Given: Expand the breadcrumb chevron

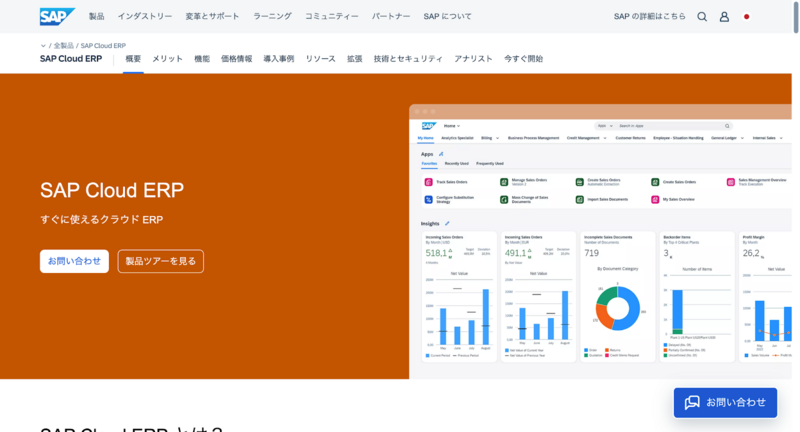Looking at the screenshot, I should (x=43, y=46).
